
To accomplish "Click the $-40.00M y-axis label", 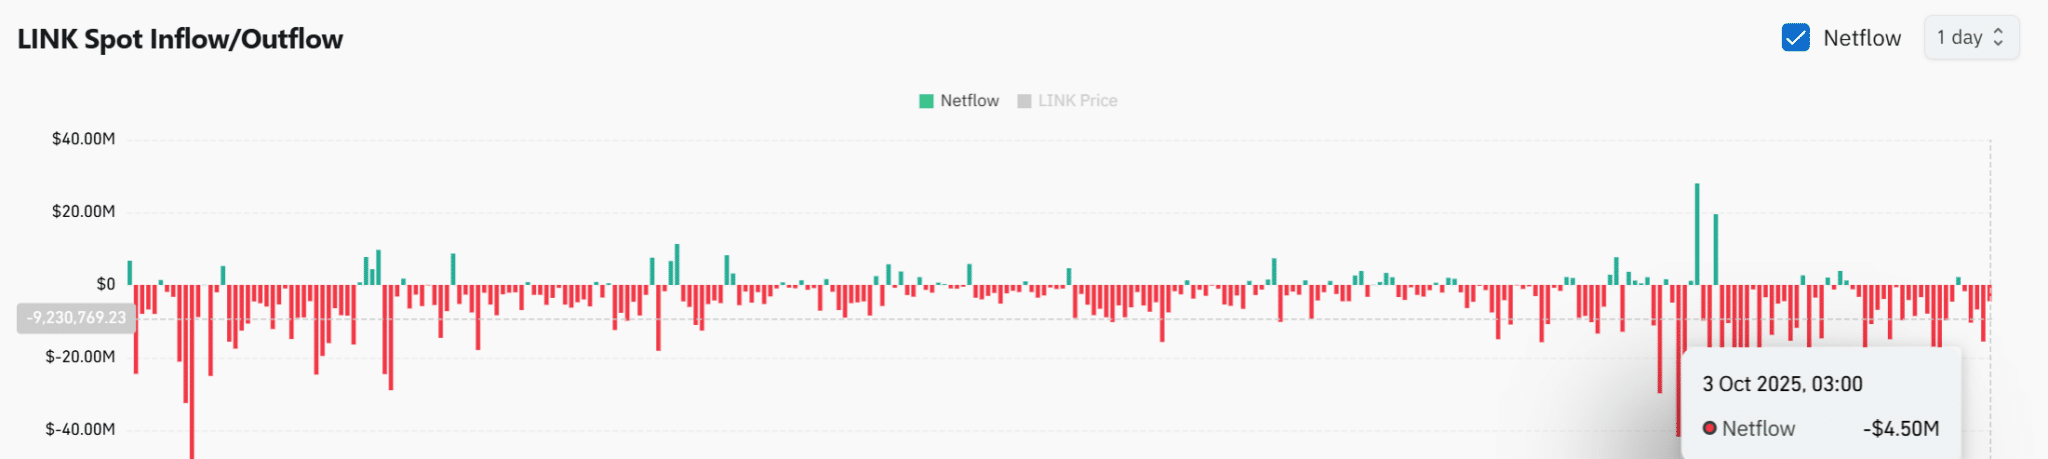I will 80,430.
